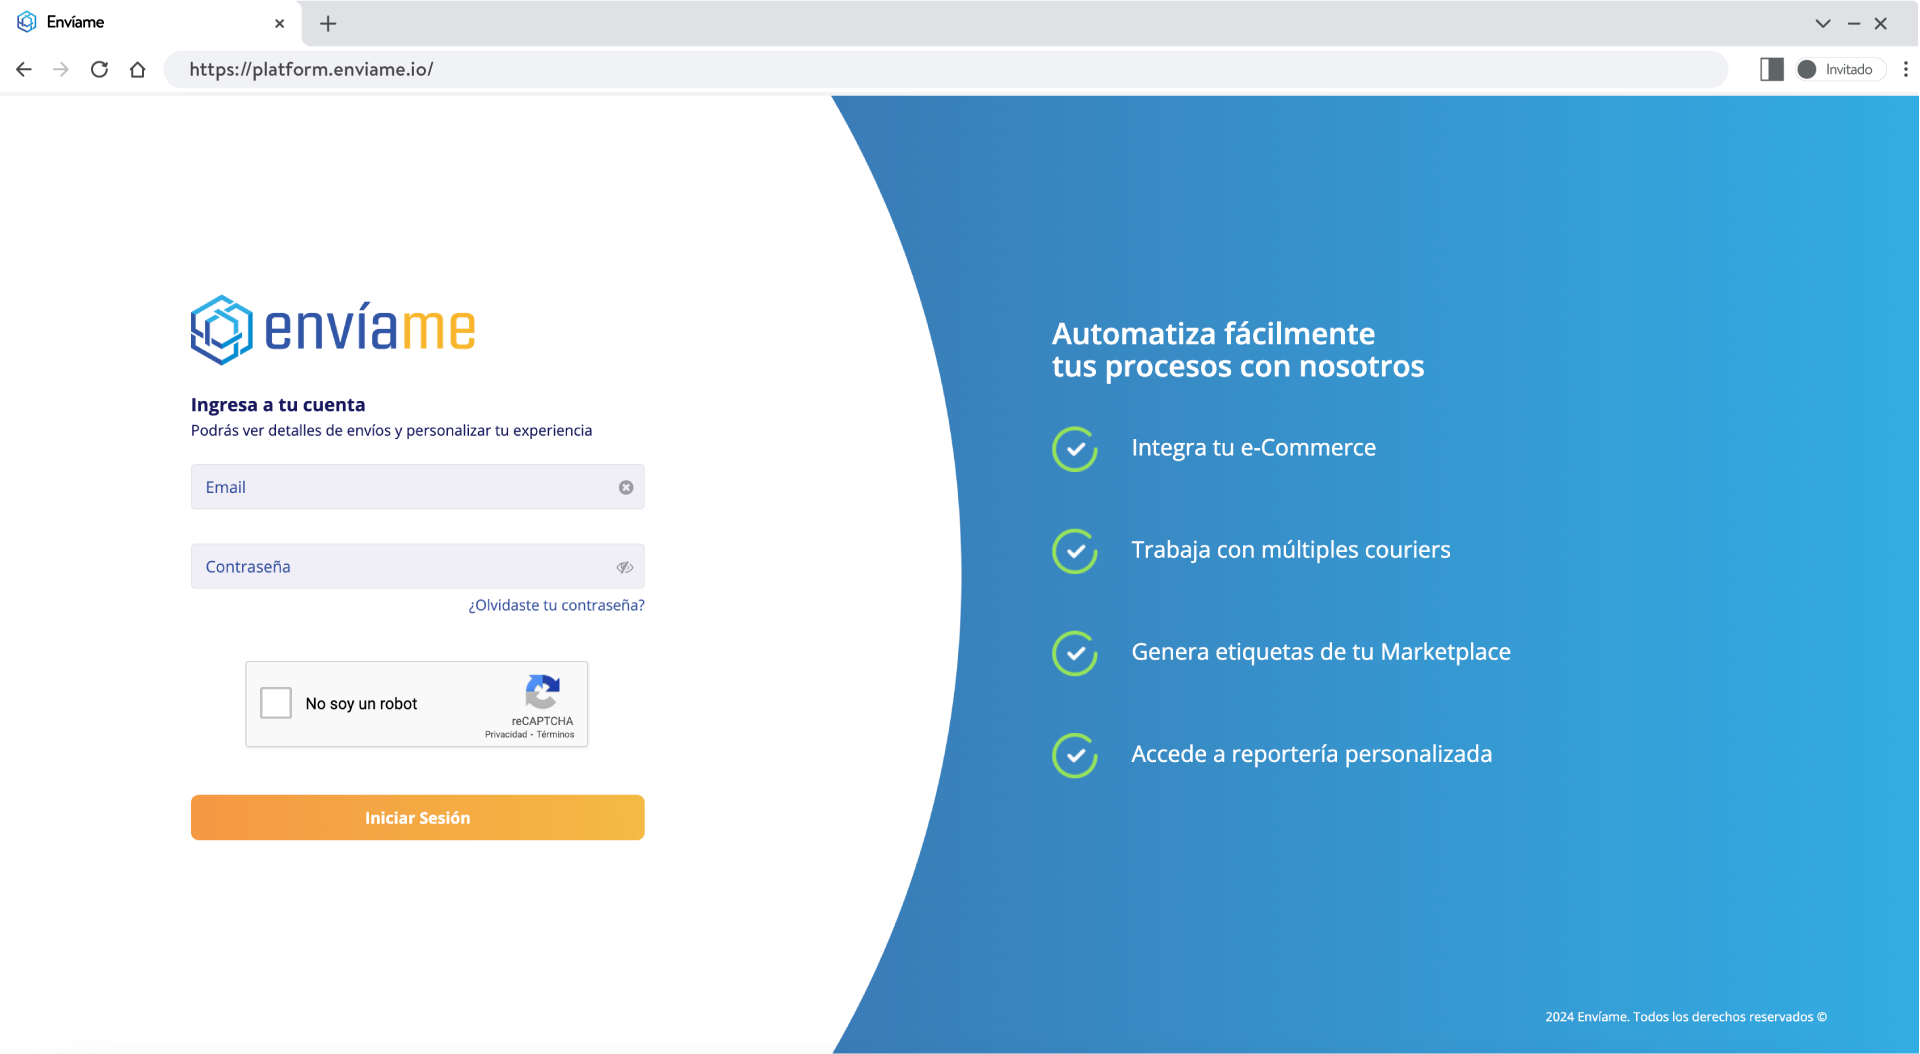1920x1054 pixels.
Task: Click the Envíame logo
Action: 333,329
